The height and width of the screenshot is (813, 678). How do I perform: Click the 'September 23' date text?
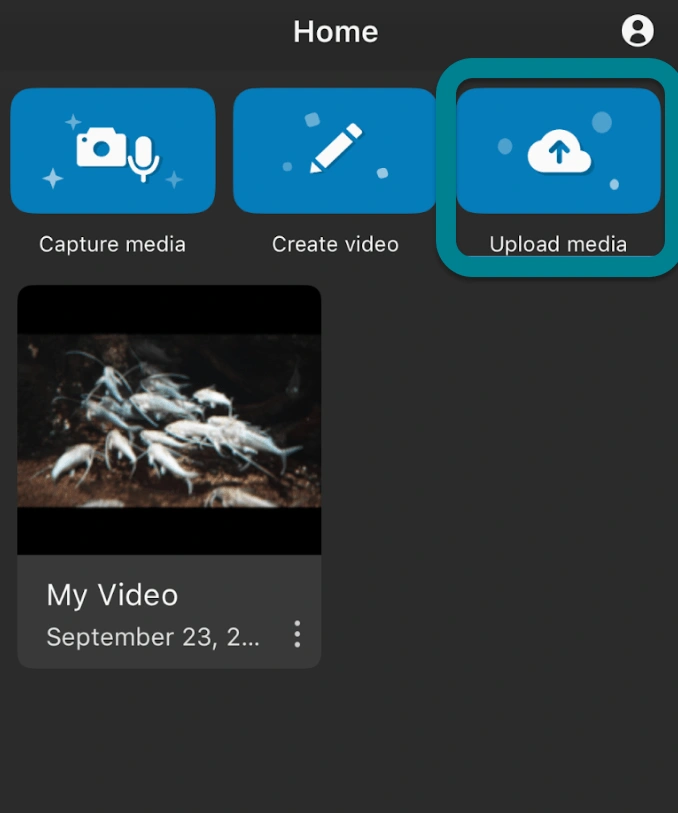pos(153,637)
